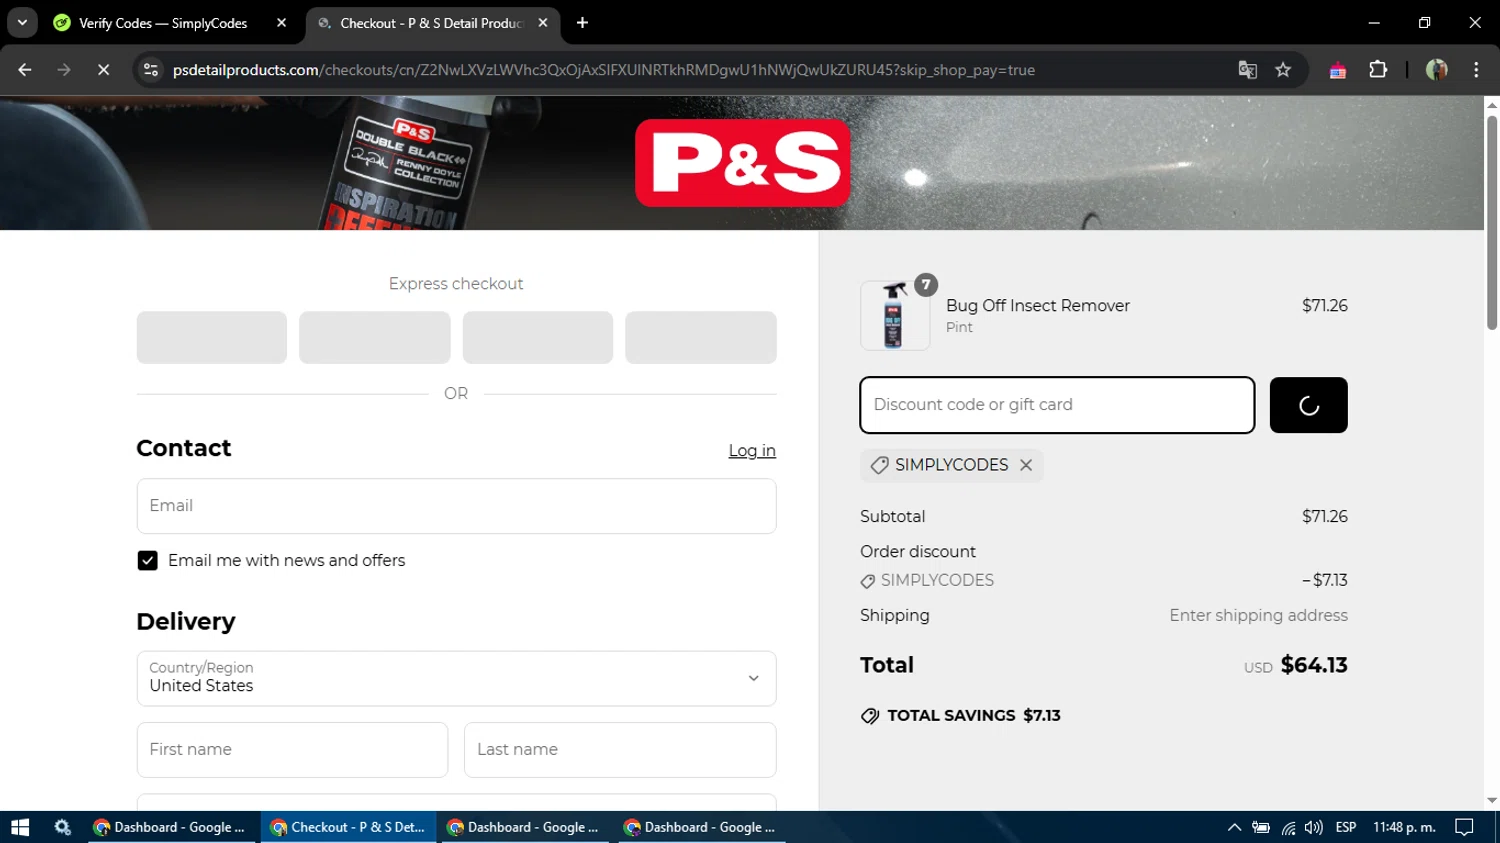The image size is (1500, 843).
Task: Click the psdetailproducts.com URL address bar
Action: tap(603, 70)
